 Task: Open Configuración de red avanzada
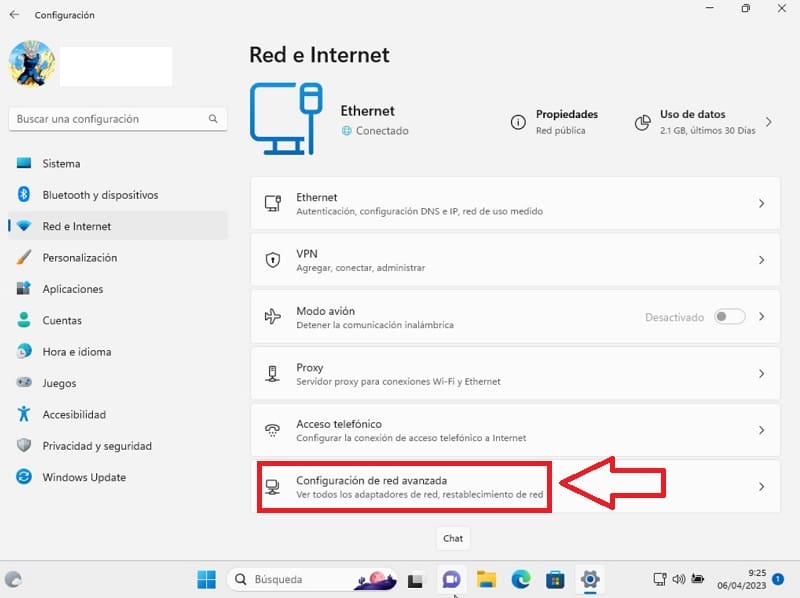pyautogui.click(x=515, y=487)
